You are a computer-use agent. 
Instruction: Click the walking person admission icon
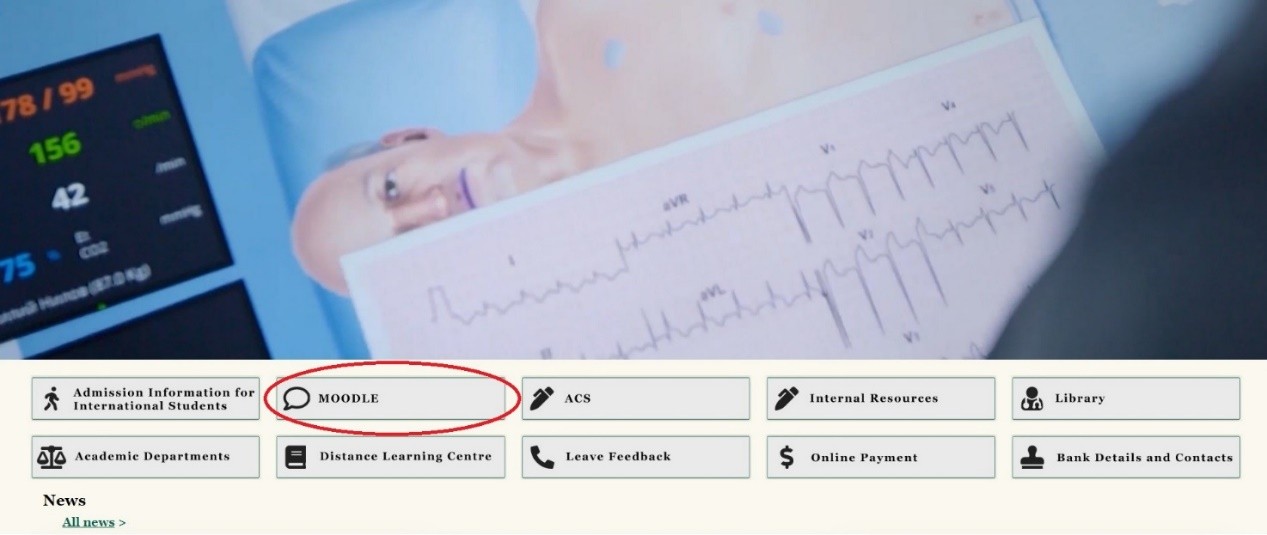51,399
